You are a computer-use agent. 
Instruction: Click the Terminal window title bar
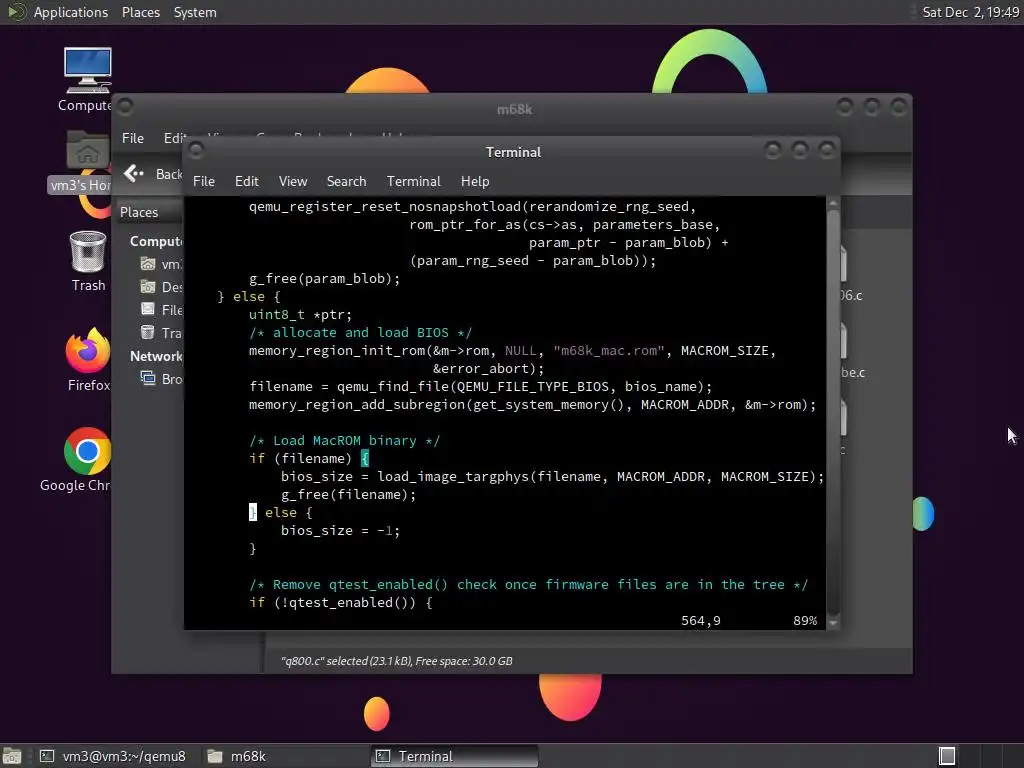513,152
